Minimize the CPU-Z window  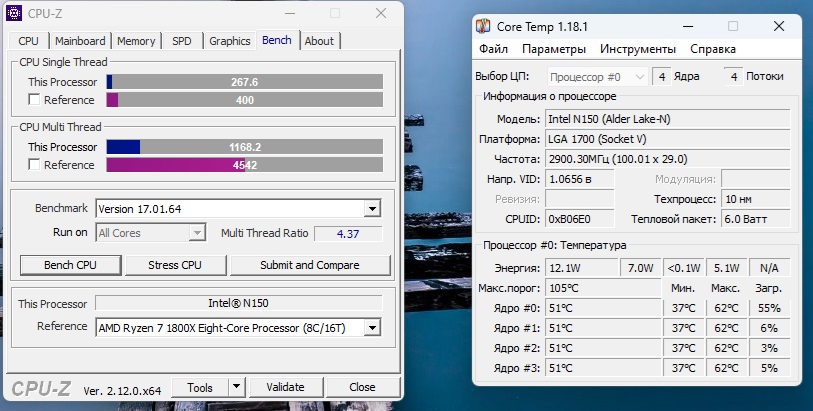pos(290,13)
